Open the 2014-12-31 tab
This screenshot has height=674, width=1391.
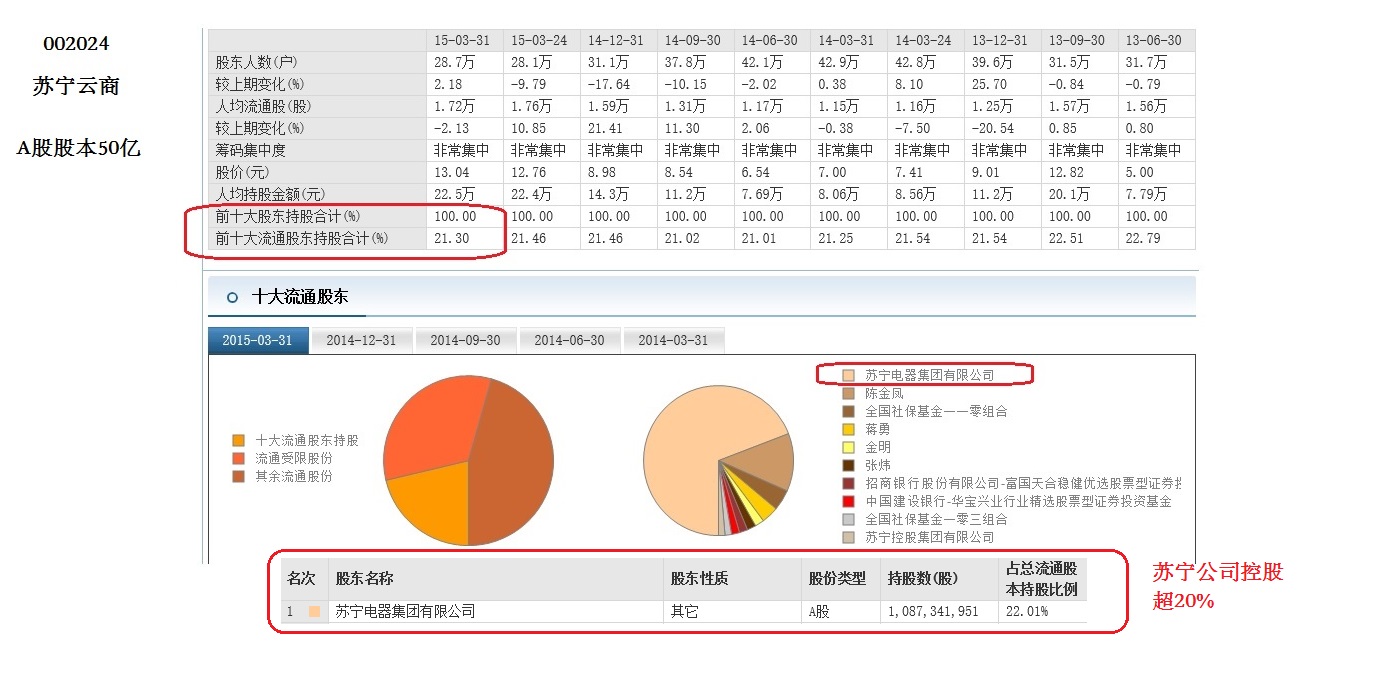click(x=361, y=340)
